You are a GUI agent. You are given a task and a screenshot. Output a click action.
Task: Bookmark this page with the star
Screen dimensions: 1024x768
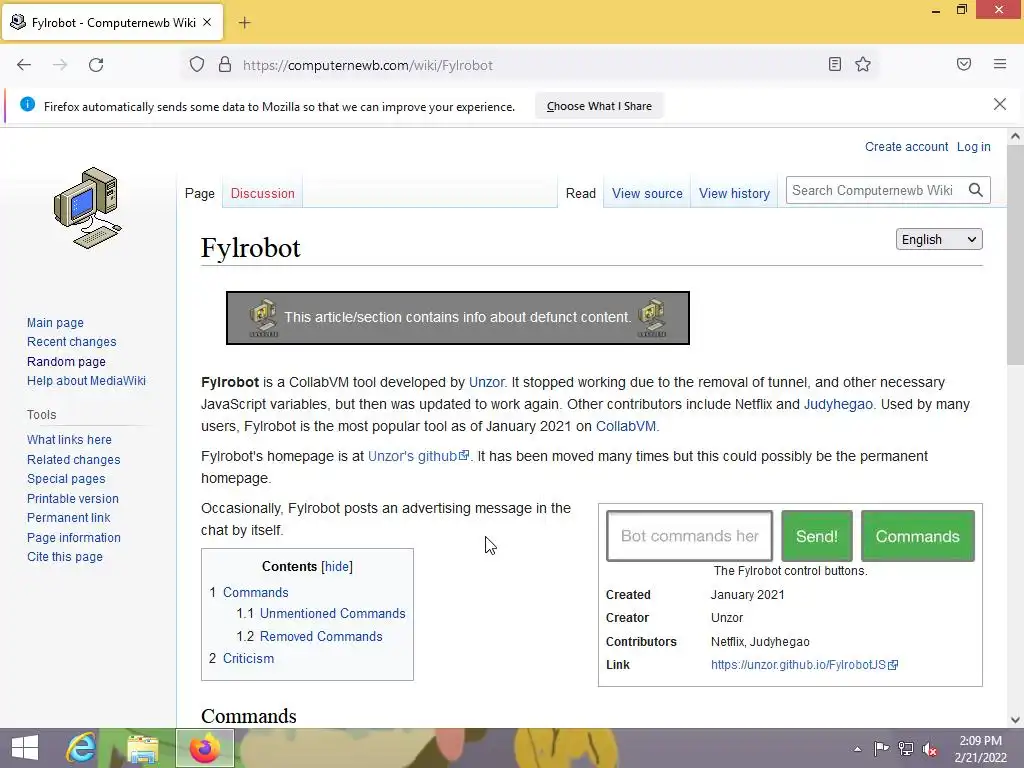tap(863, 64)
